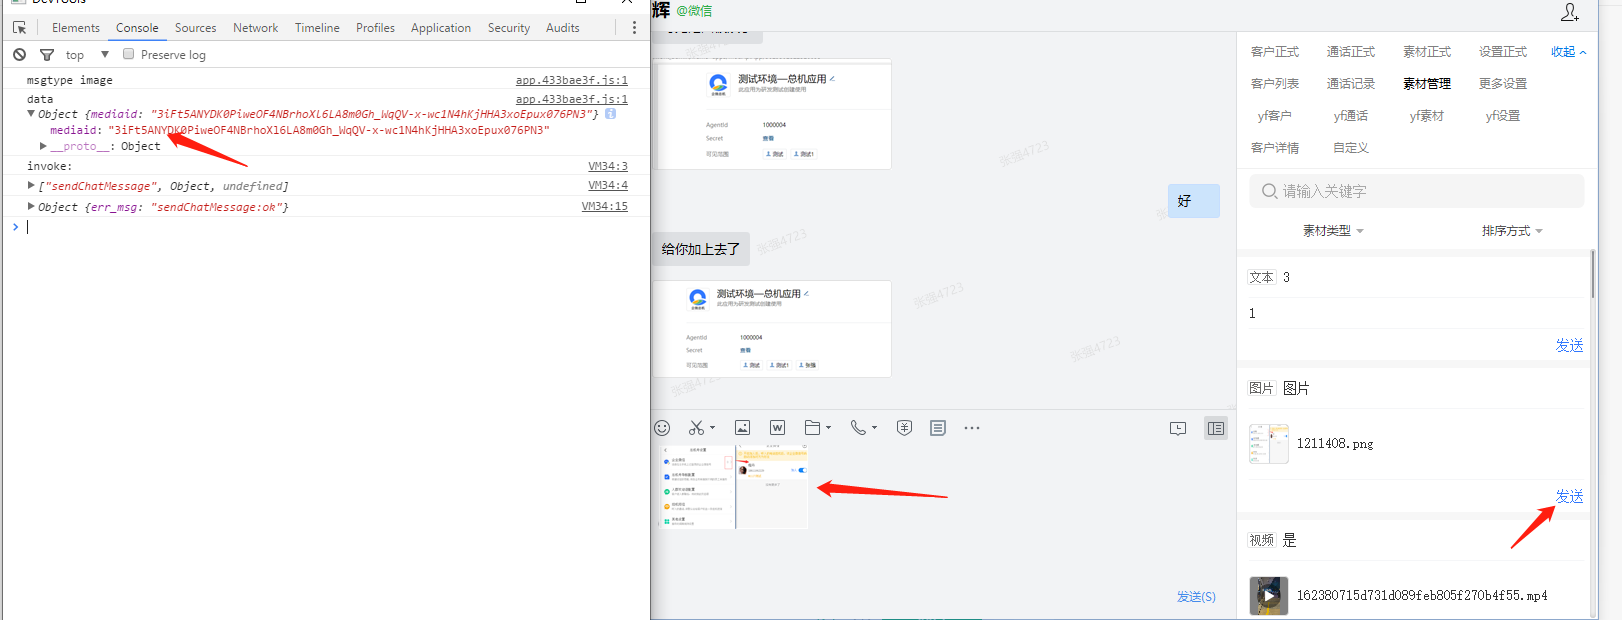Click 发送 under 1211408.png

1569,497
